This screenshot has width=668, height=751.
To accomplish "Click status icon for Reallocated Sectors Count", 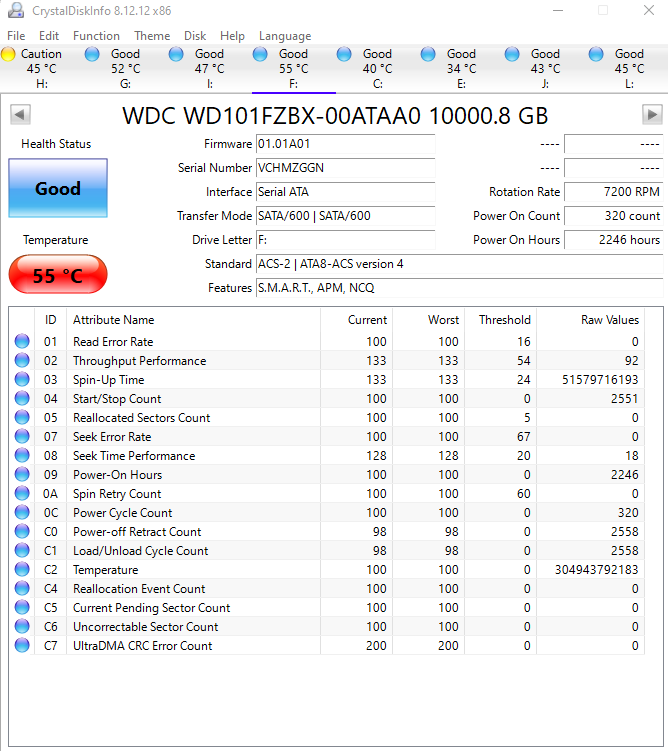I will click(22, 417).
